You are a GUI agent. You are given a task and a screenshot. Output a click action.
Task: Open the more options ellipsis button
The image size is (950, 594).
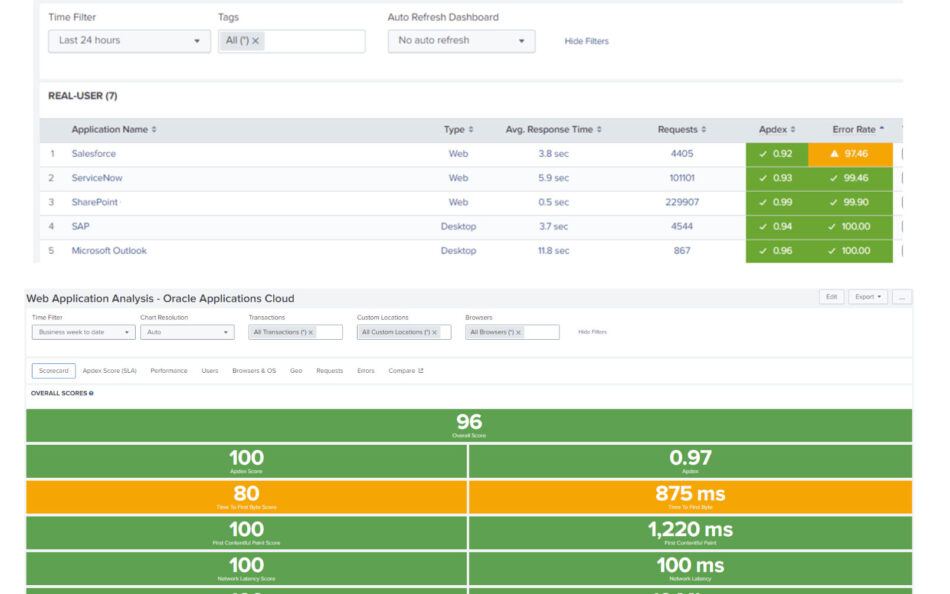click(902, 297)
